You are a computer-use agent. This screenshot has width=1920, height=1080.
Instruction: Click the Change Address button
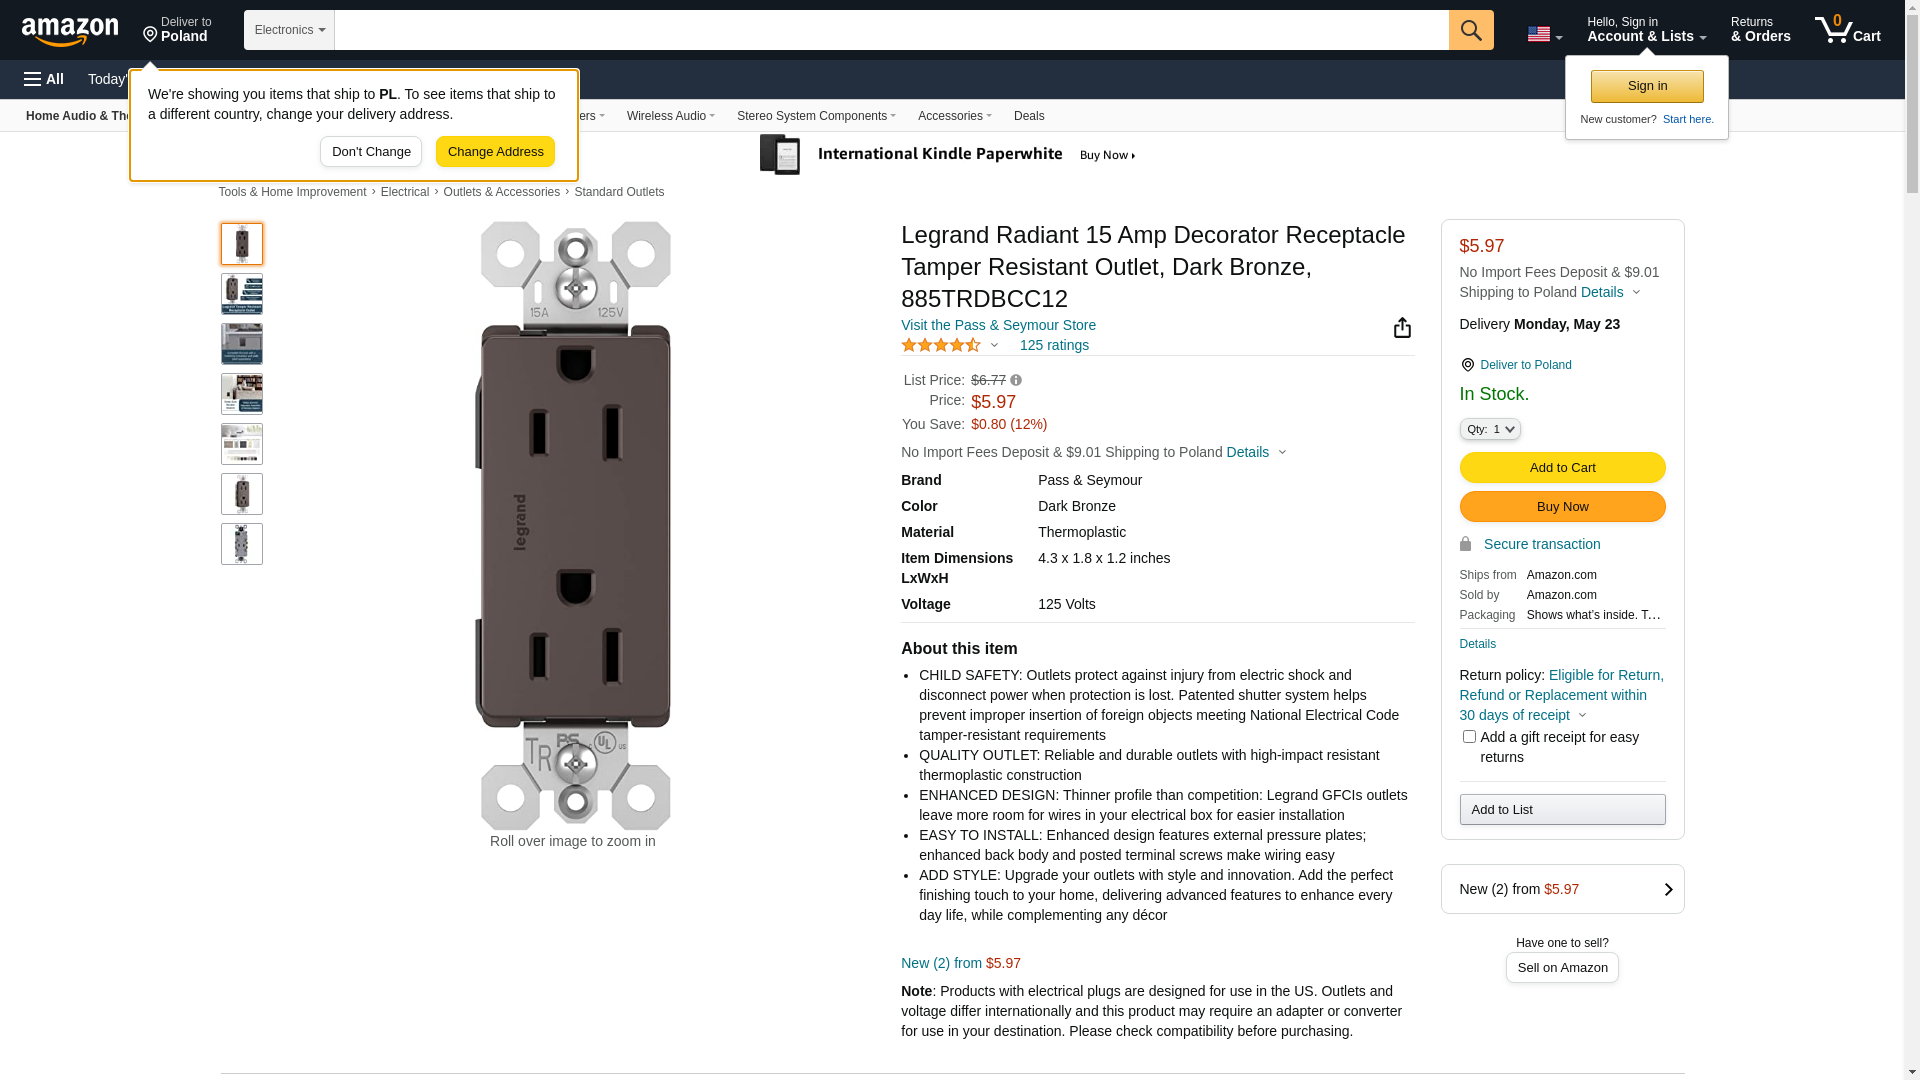495,152
